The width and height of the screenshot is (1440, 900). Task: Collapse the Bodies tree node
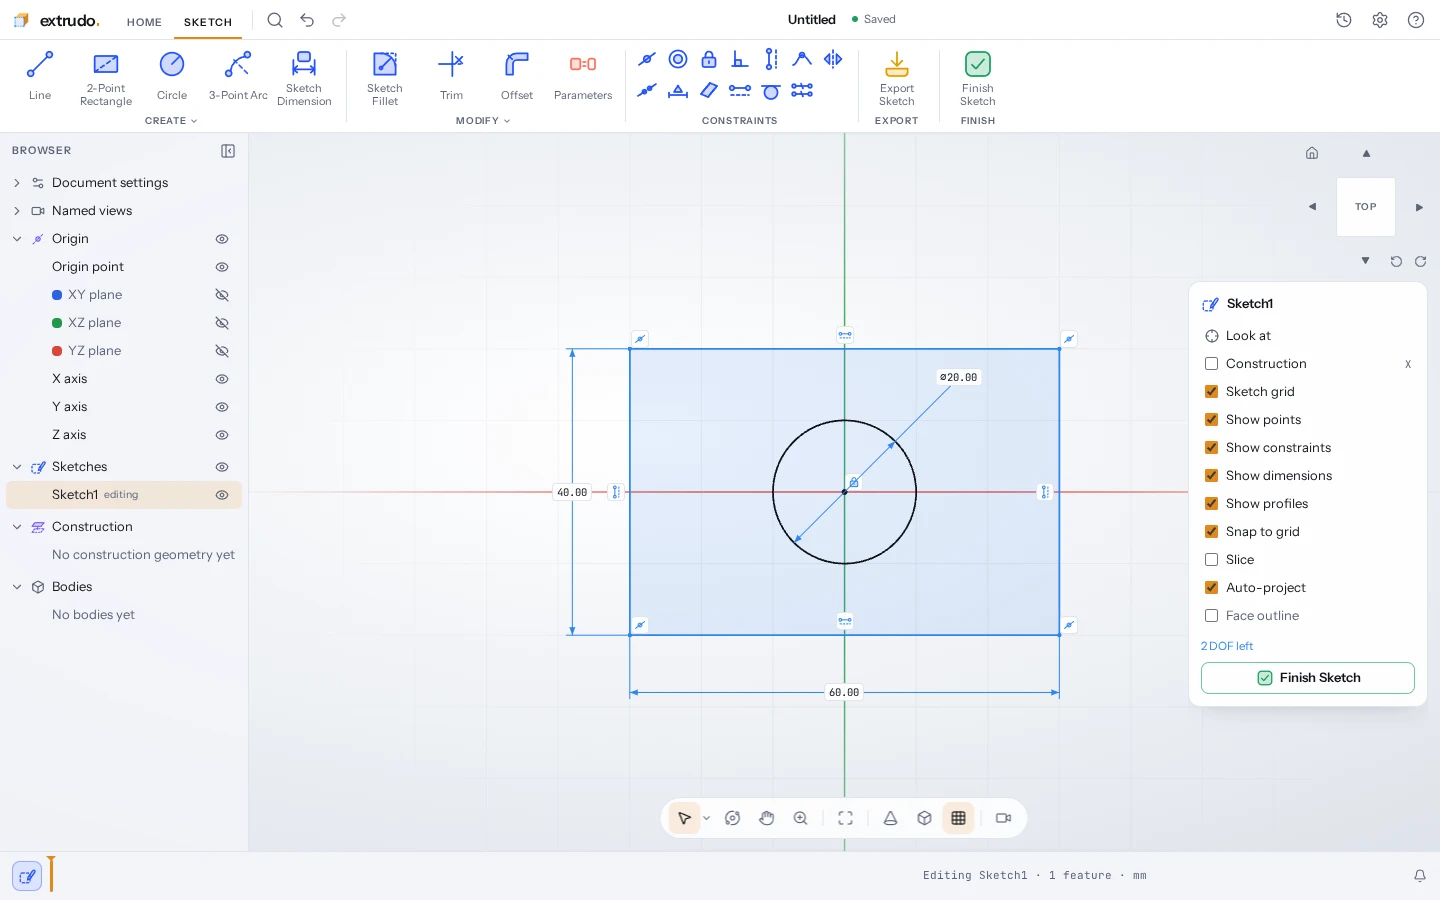click(x=17, y=587)
